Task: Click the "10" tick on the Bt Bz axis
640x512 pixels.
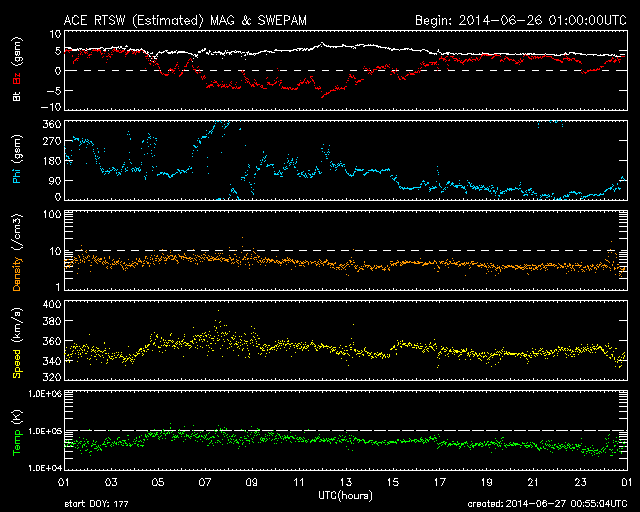Action: pos(55,34)
